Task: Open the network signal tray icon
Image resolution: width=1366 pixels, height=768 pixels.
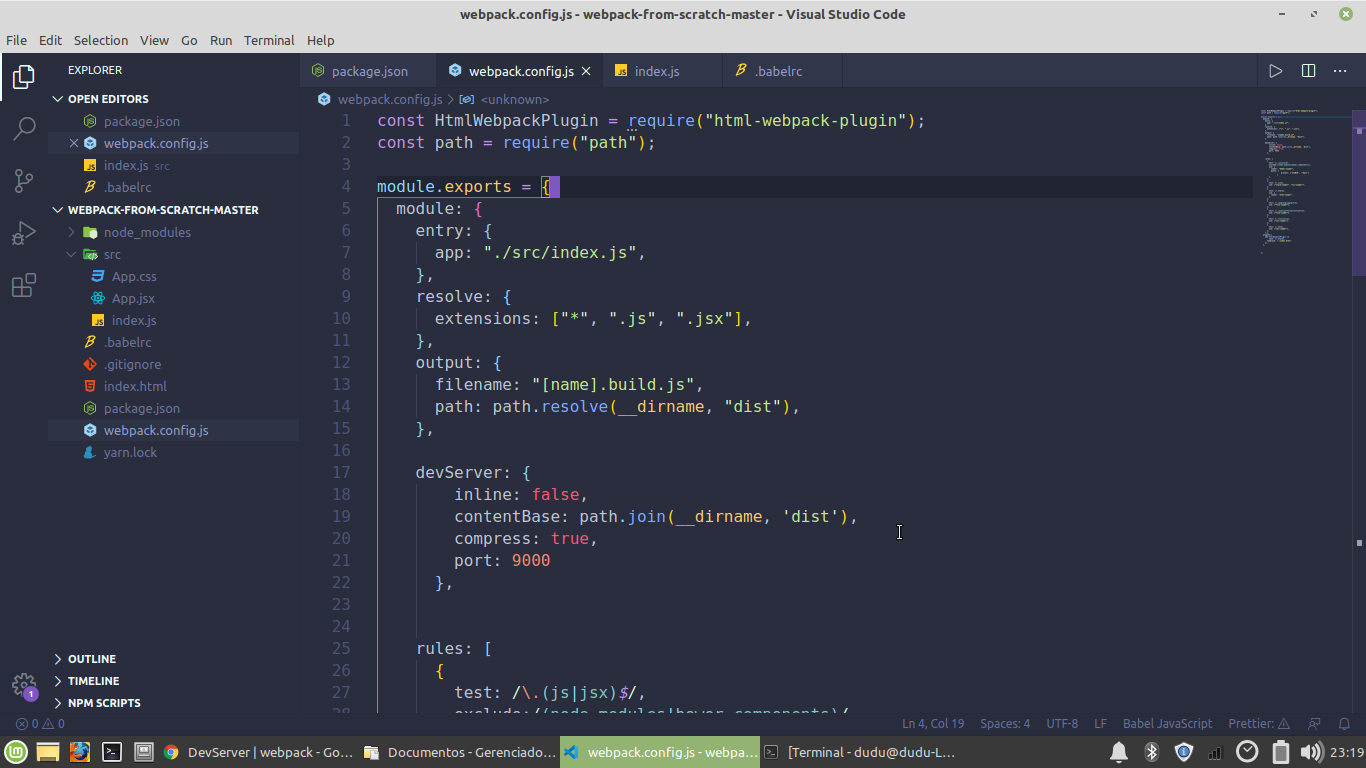Action: click(x=1215, y=752)
